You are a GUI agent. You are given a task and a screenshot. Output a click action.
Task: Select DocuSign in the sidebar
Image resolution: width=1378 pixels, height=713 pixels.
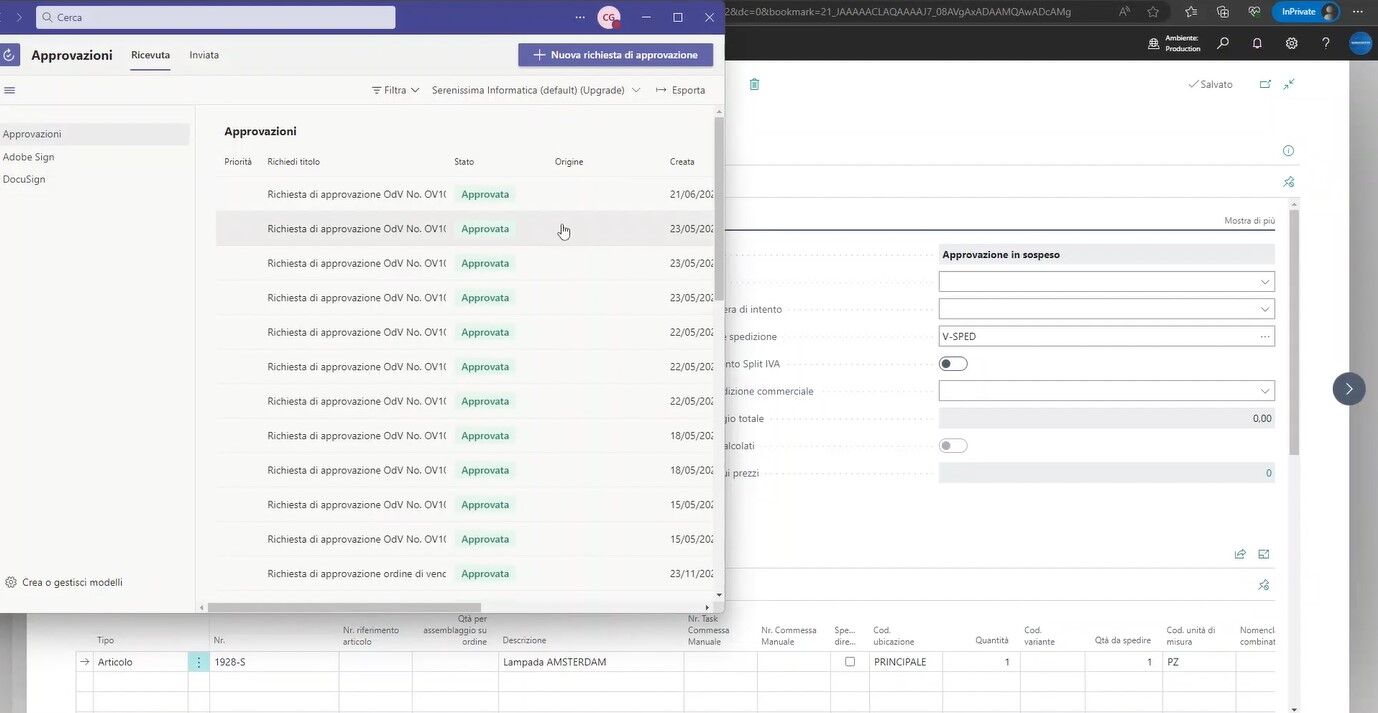(x=23, y=179)
